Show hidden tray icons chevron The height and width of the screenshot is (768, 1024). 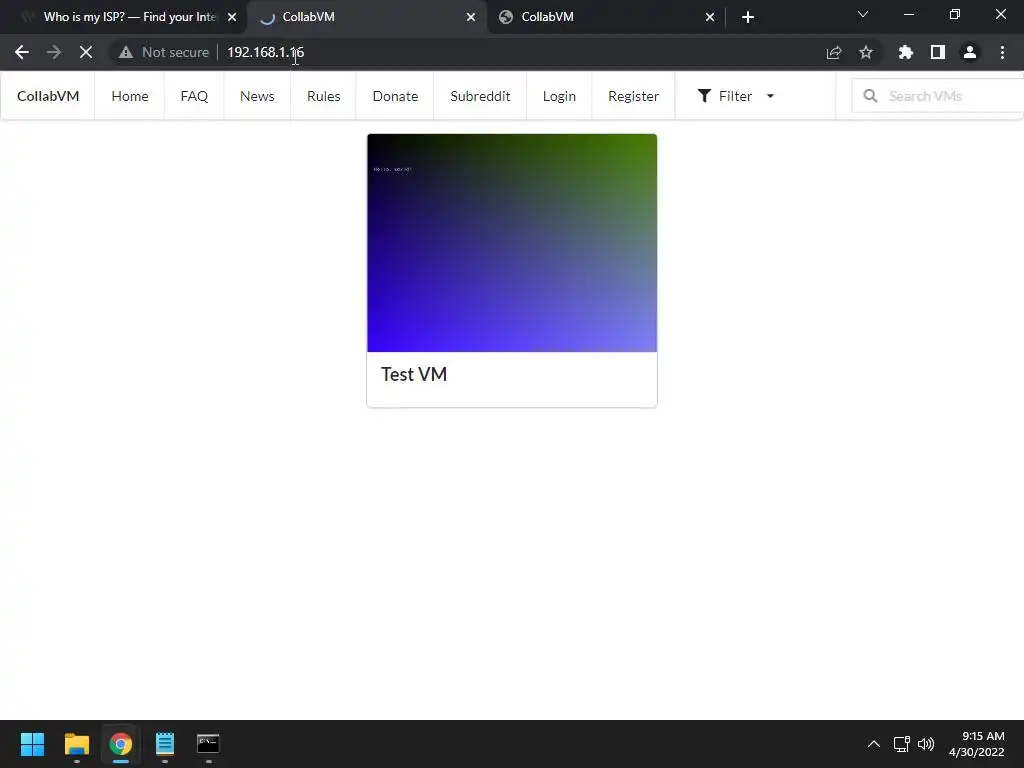873,744
